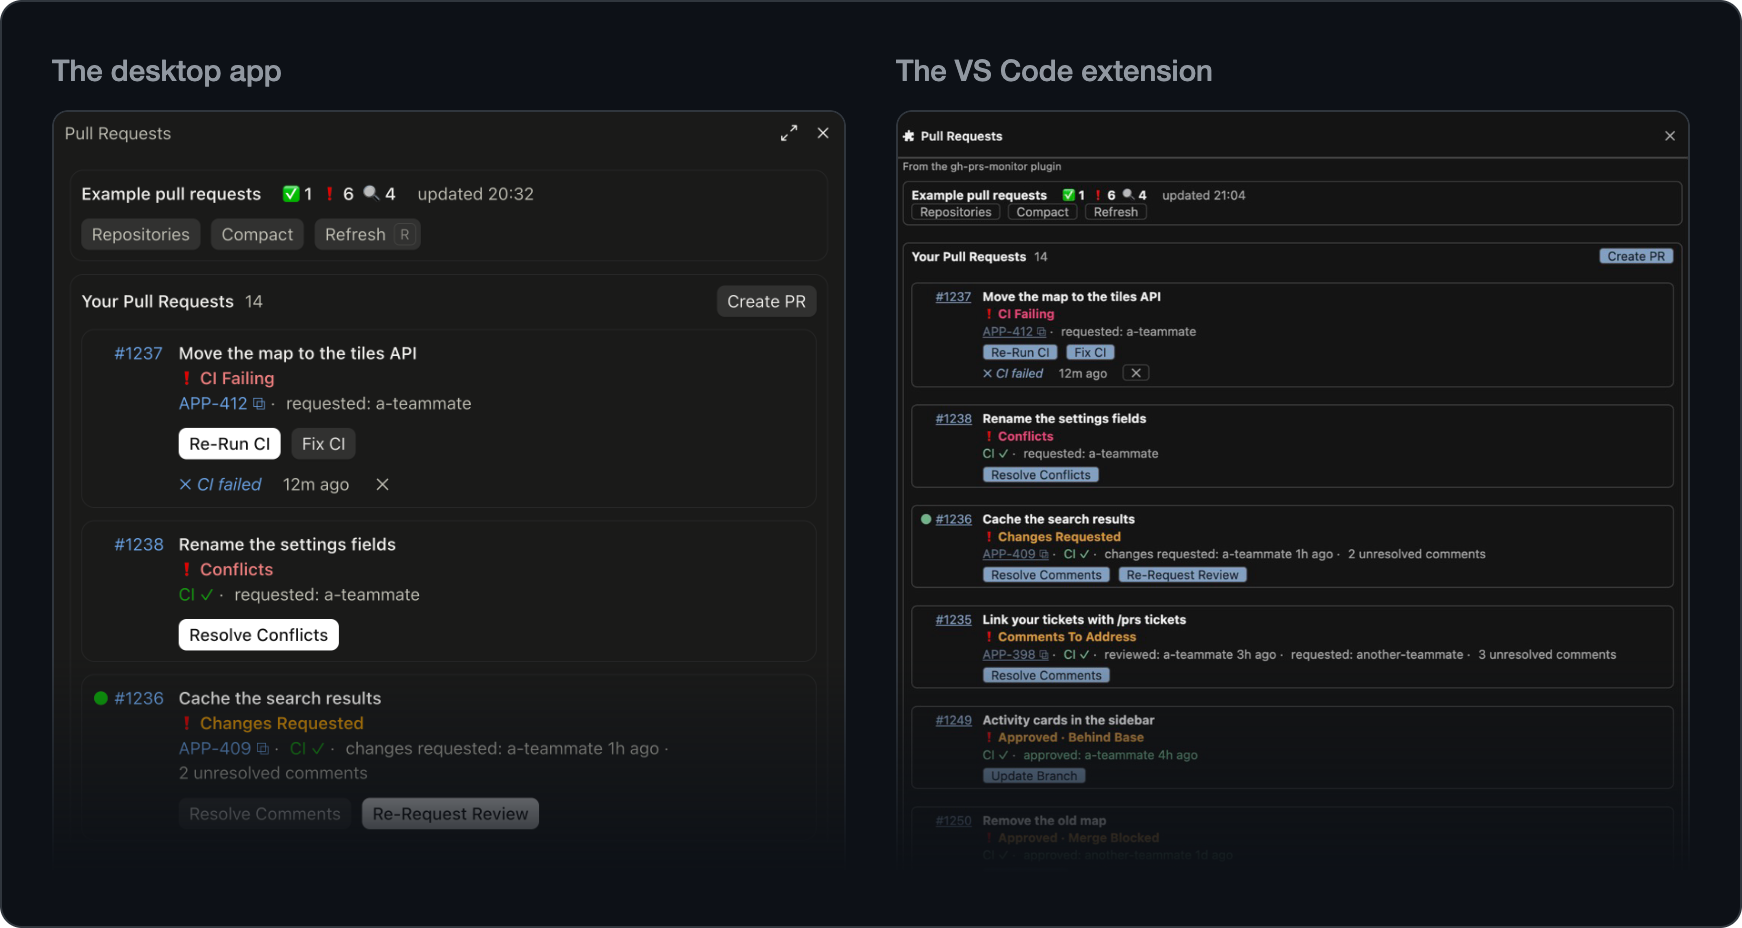Close the VS Code Pull Requests tab

coord(1670,136)
